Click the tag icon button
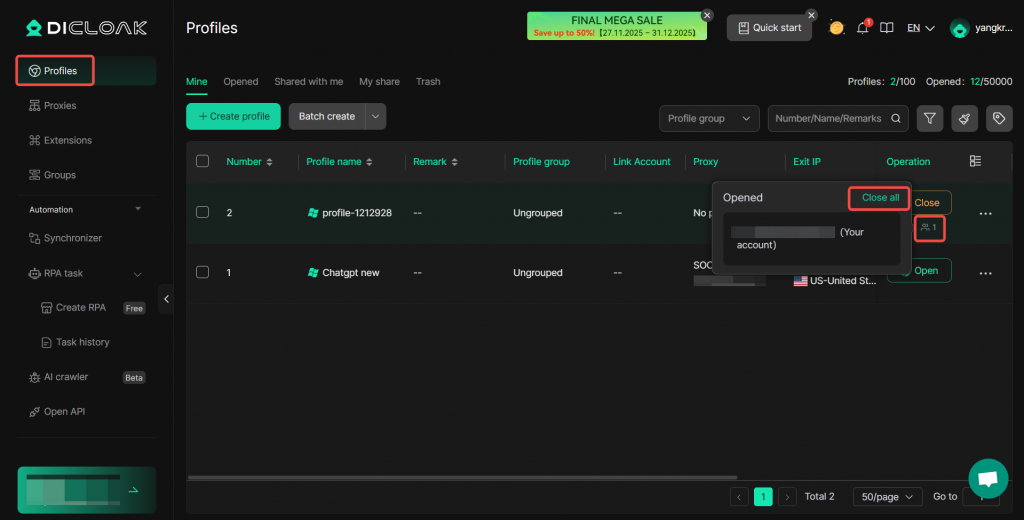 pos(998,118)
